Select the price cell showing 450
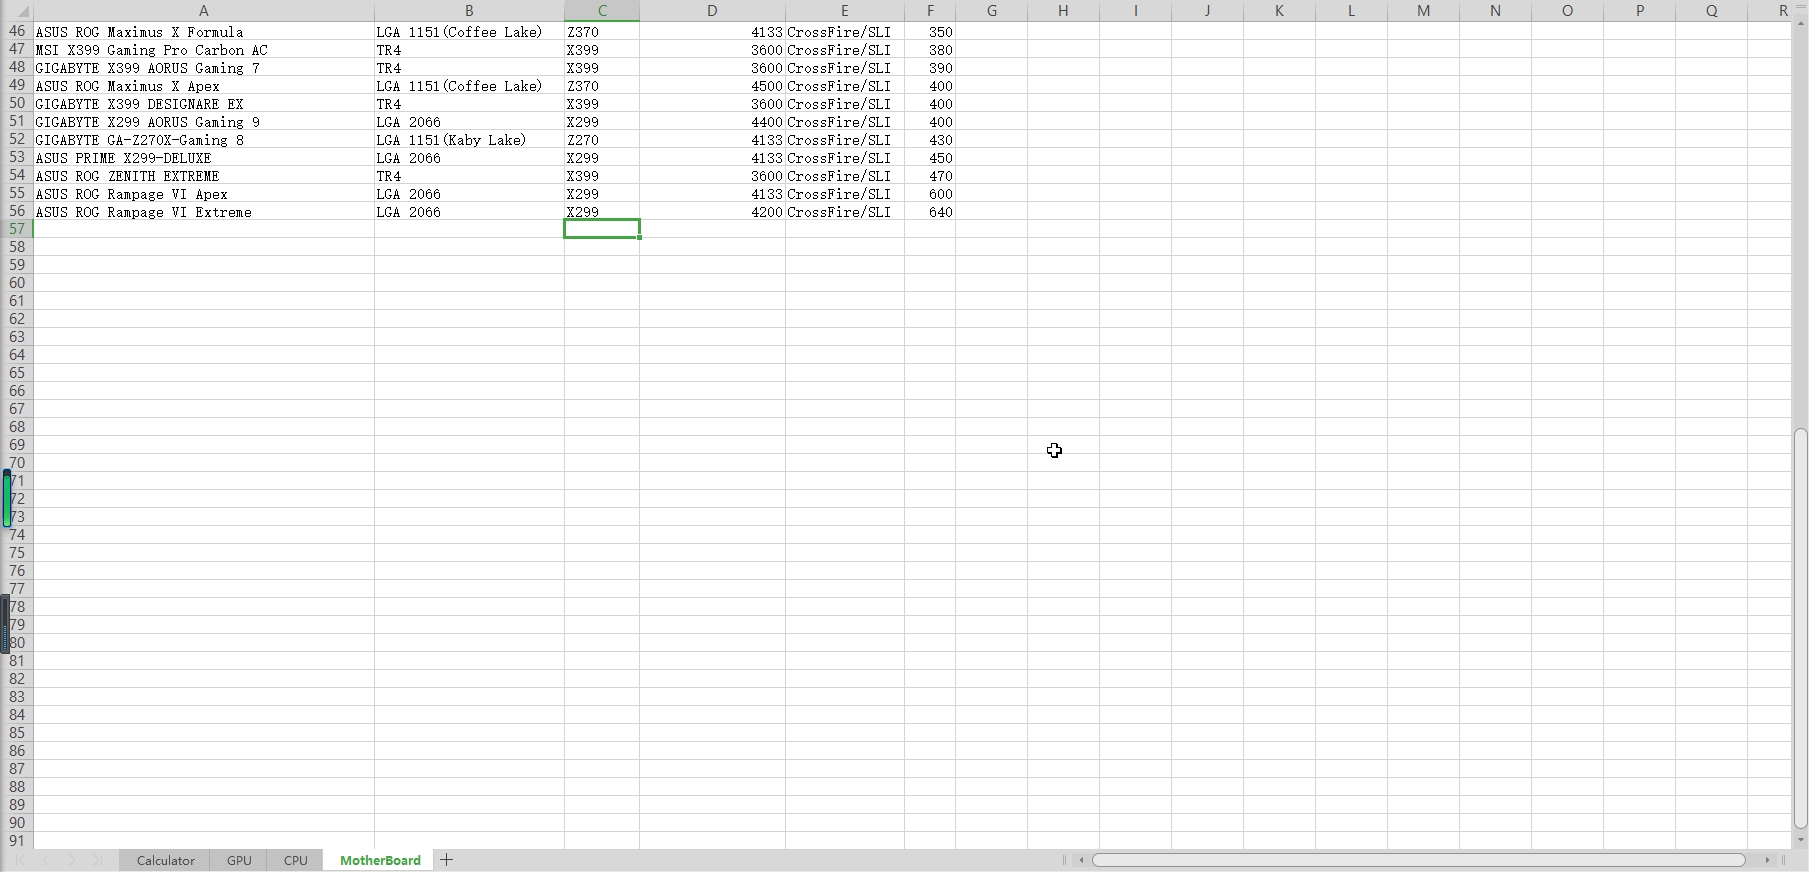 (930, 158)
